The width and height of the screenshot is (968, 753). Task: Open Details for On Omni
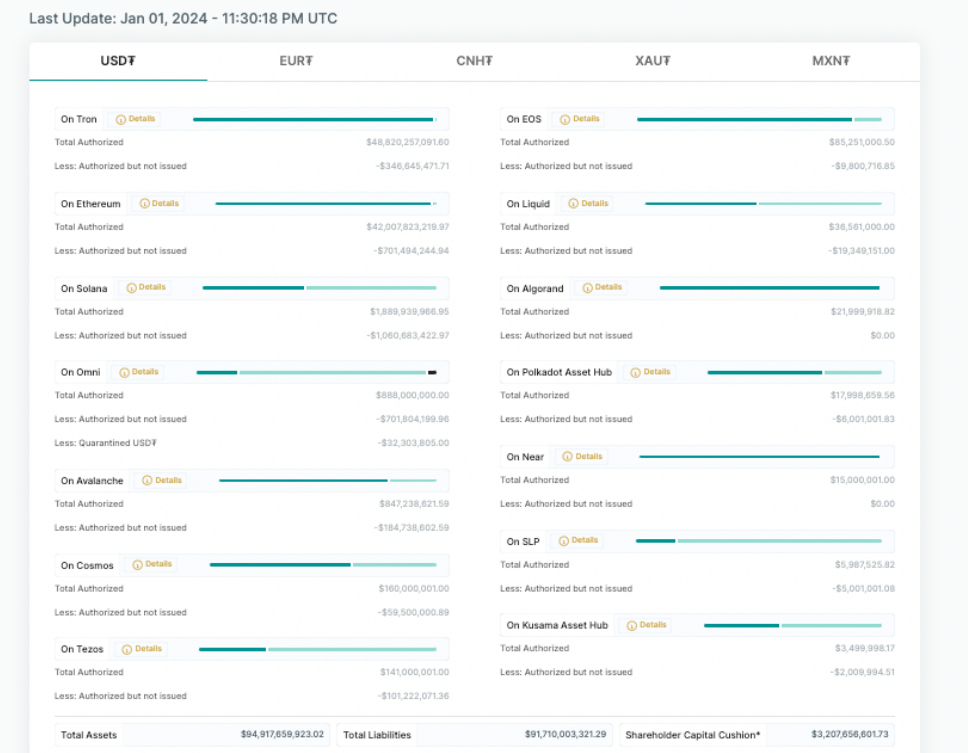click(x=139, y=372)
